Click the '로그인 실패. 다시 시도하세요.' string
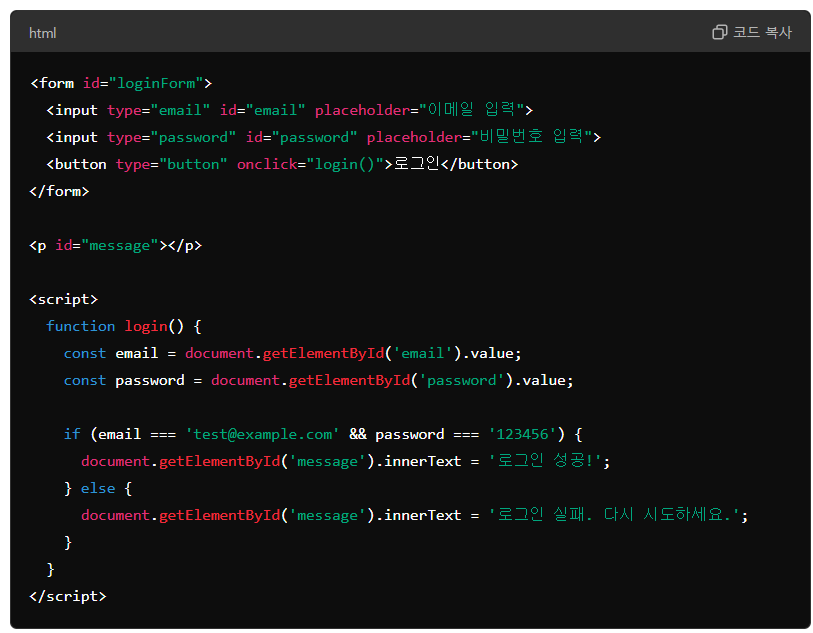The image size is (813, 633). click(614, 514)
